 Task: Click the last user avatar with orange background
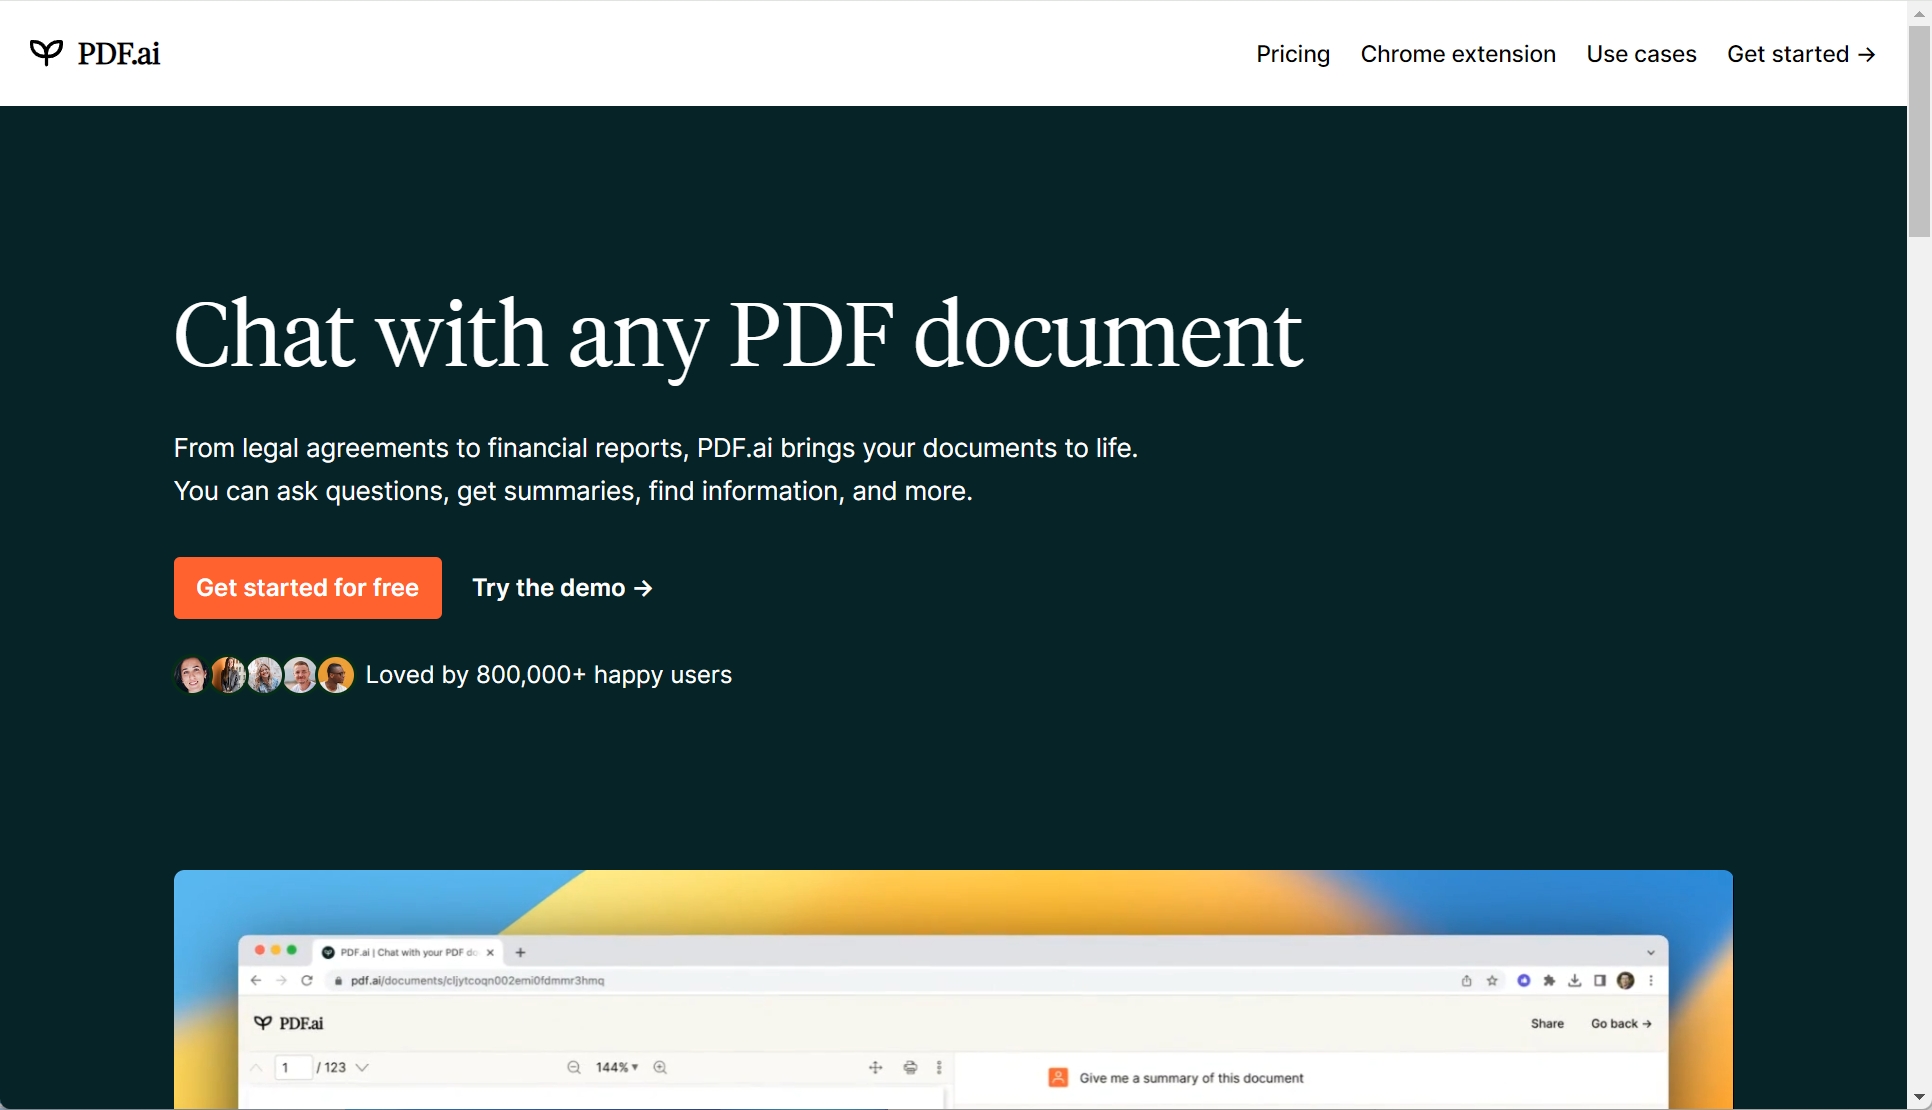click(336, 675)
